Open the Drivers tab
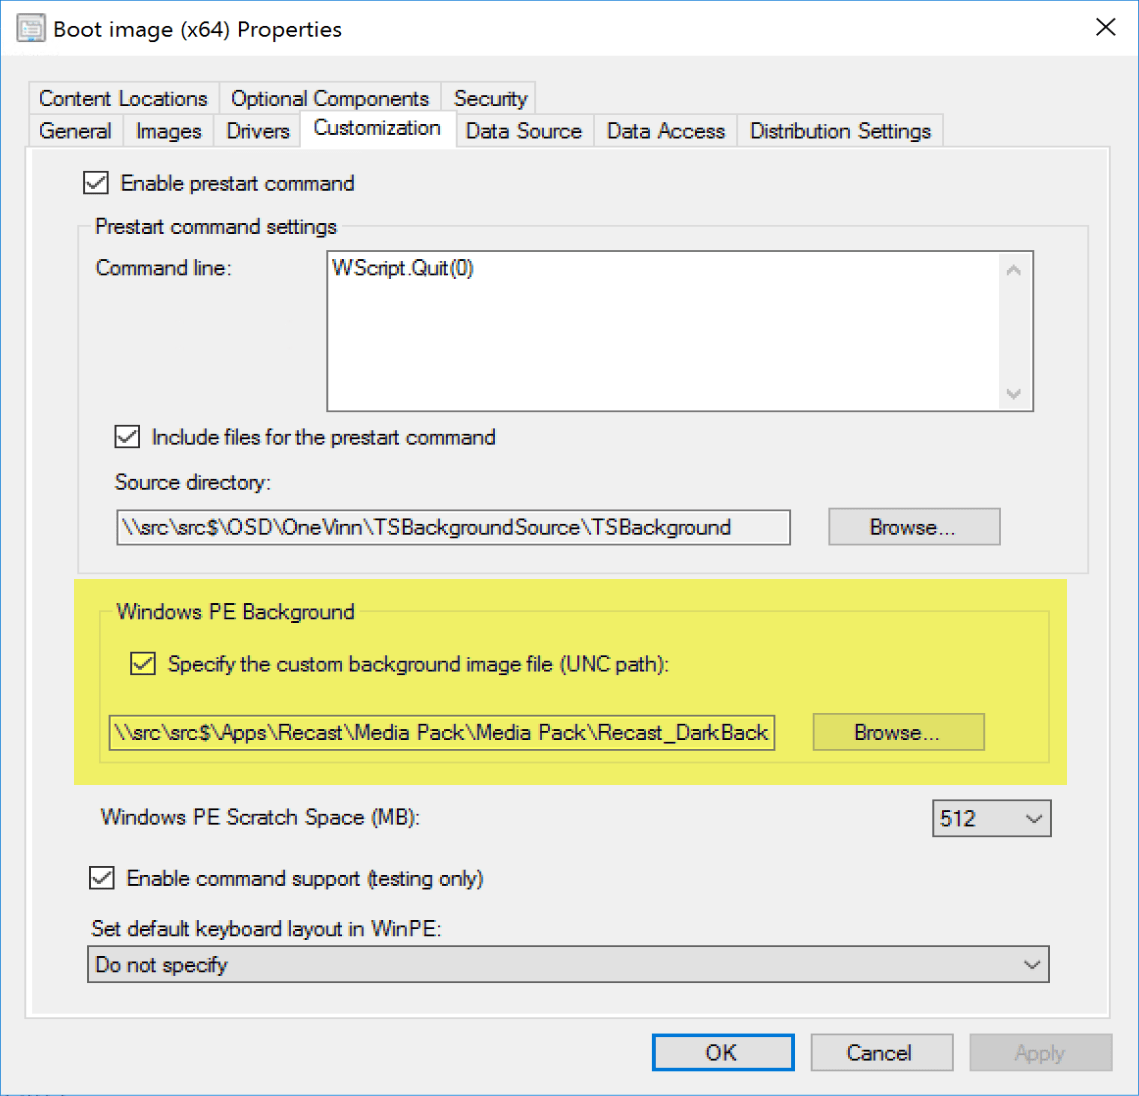This screenshot has height=1096, width=1139. click(256, 130)
